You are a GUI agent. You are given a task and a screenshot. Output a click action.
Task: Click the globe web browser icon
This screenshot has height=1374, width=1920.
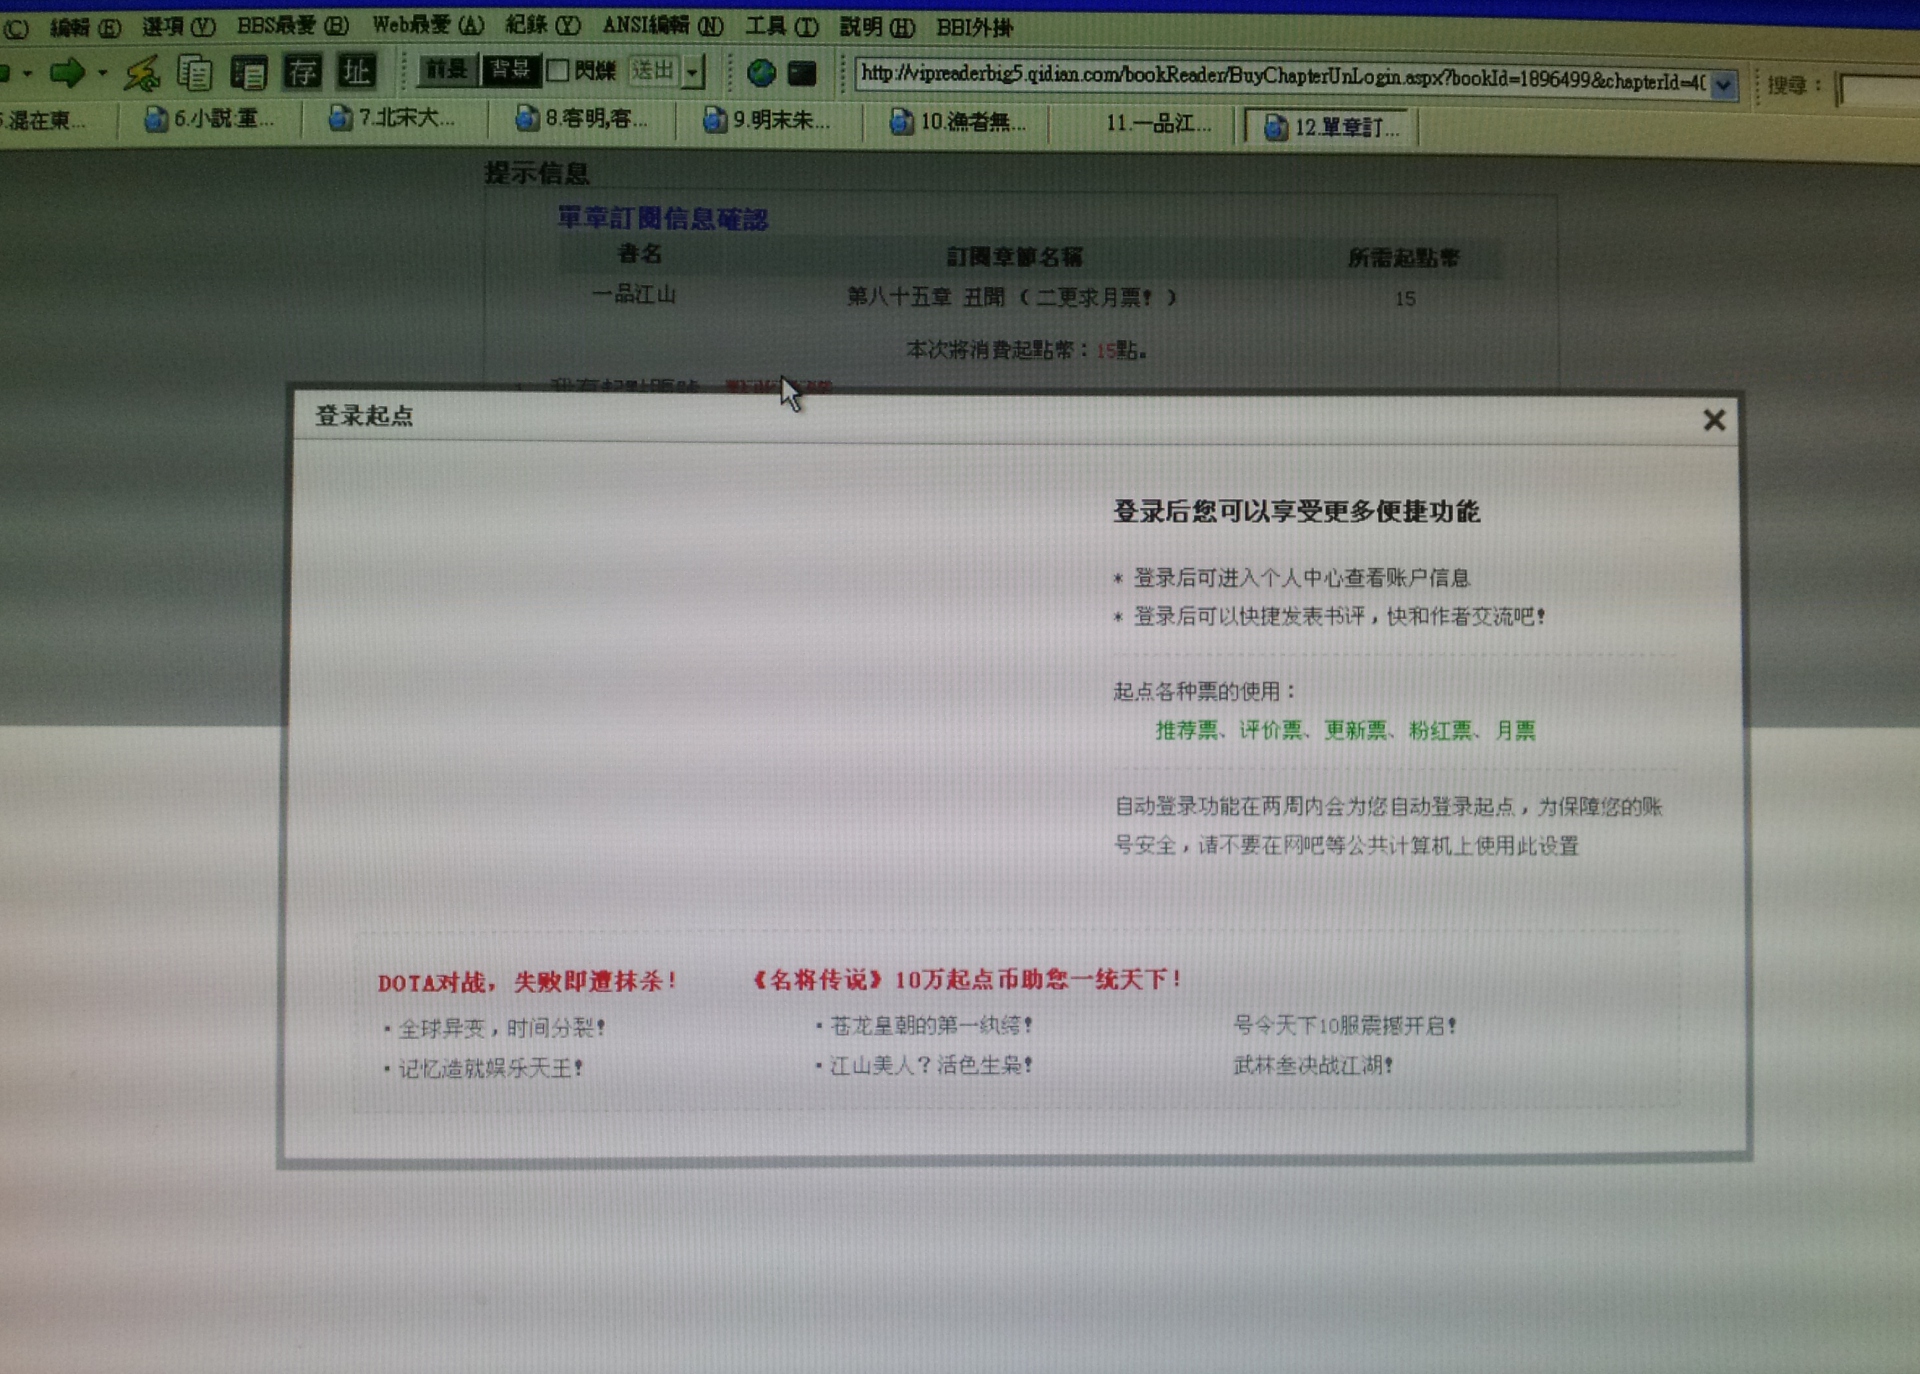(761, 72)
